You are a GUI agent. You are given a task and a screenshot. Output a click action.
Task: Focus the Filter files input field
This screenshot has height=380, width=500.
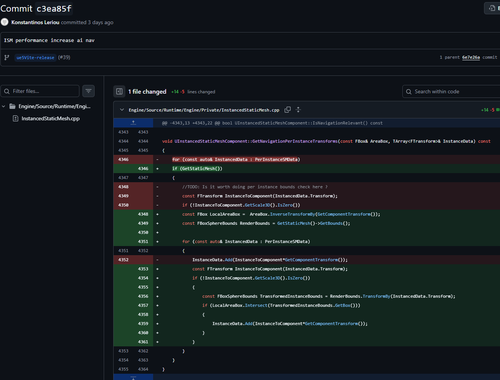(40, 91)
